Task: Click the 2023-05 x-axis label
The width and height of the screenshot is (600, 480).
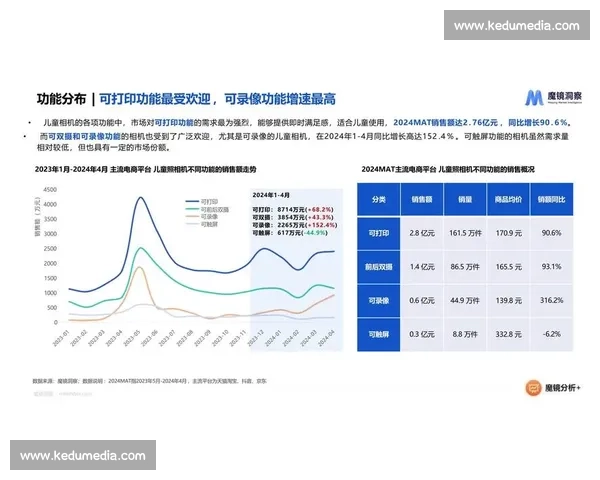Action: tap(132, 338)
